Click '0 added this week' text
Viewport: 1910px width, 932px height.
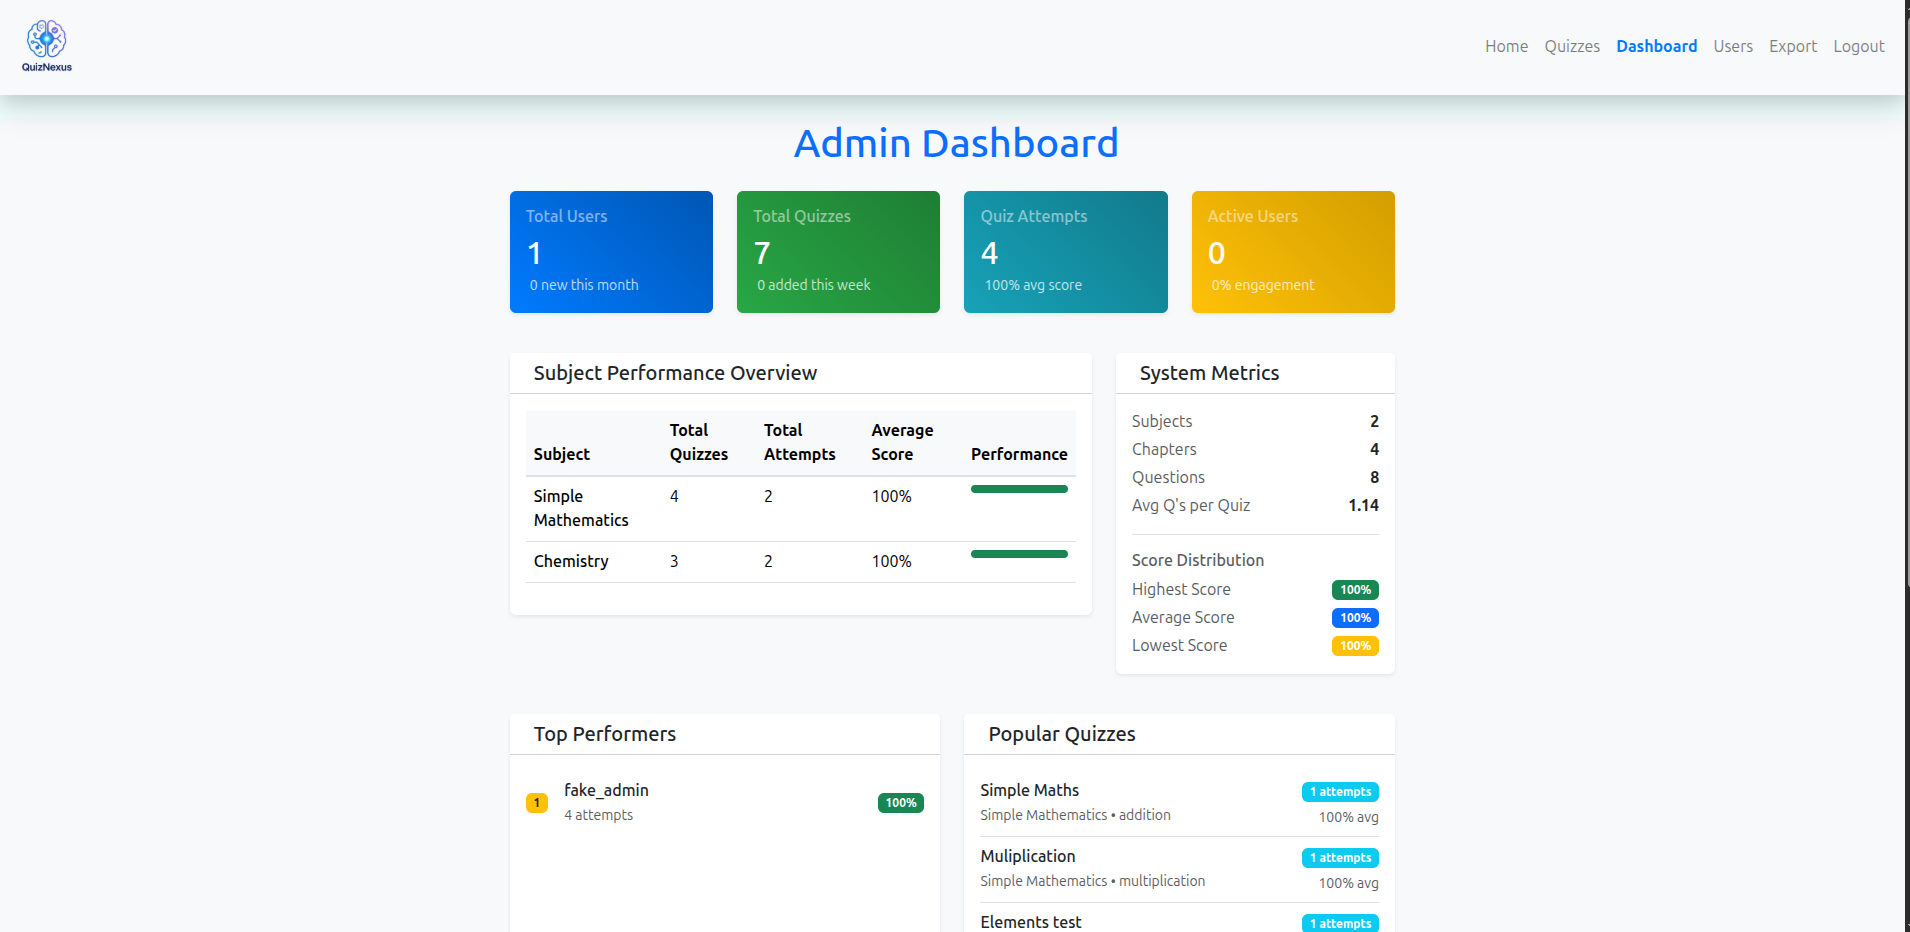click(813, 285)
